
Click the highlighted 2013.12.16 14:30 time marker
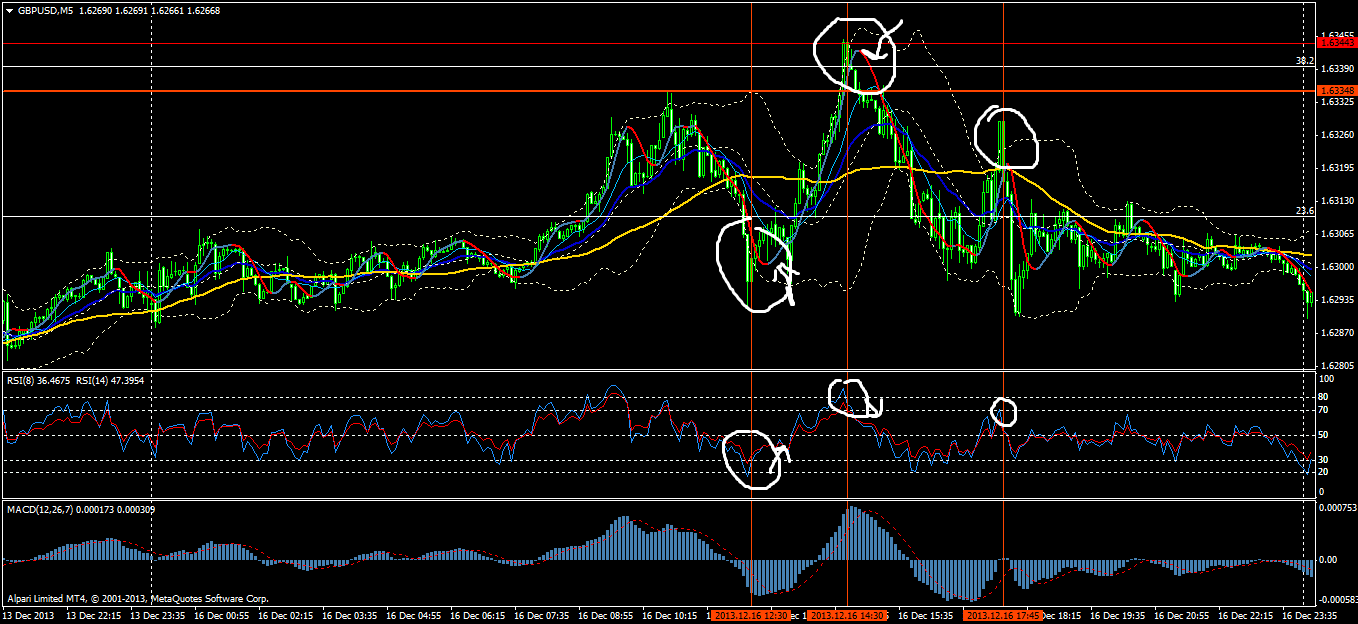[848, 615]
